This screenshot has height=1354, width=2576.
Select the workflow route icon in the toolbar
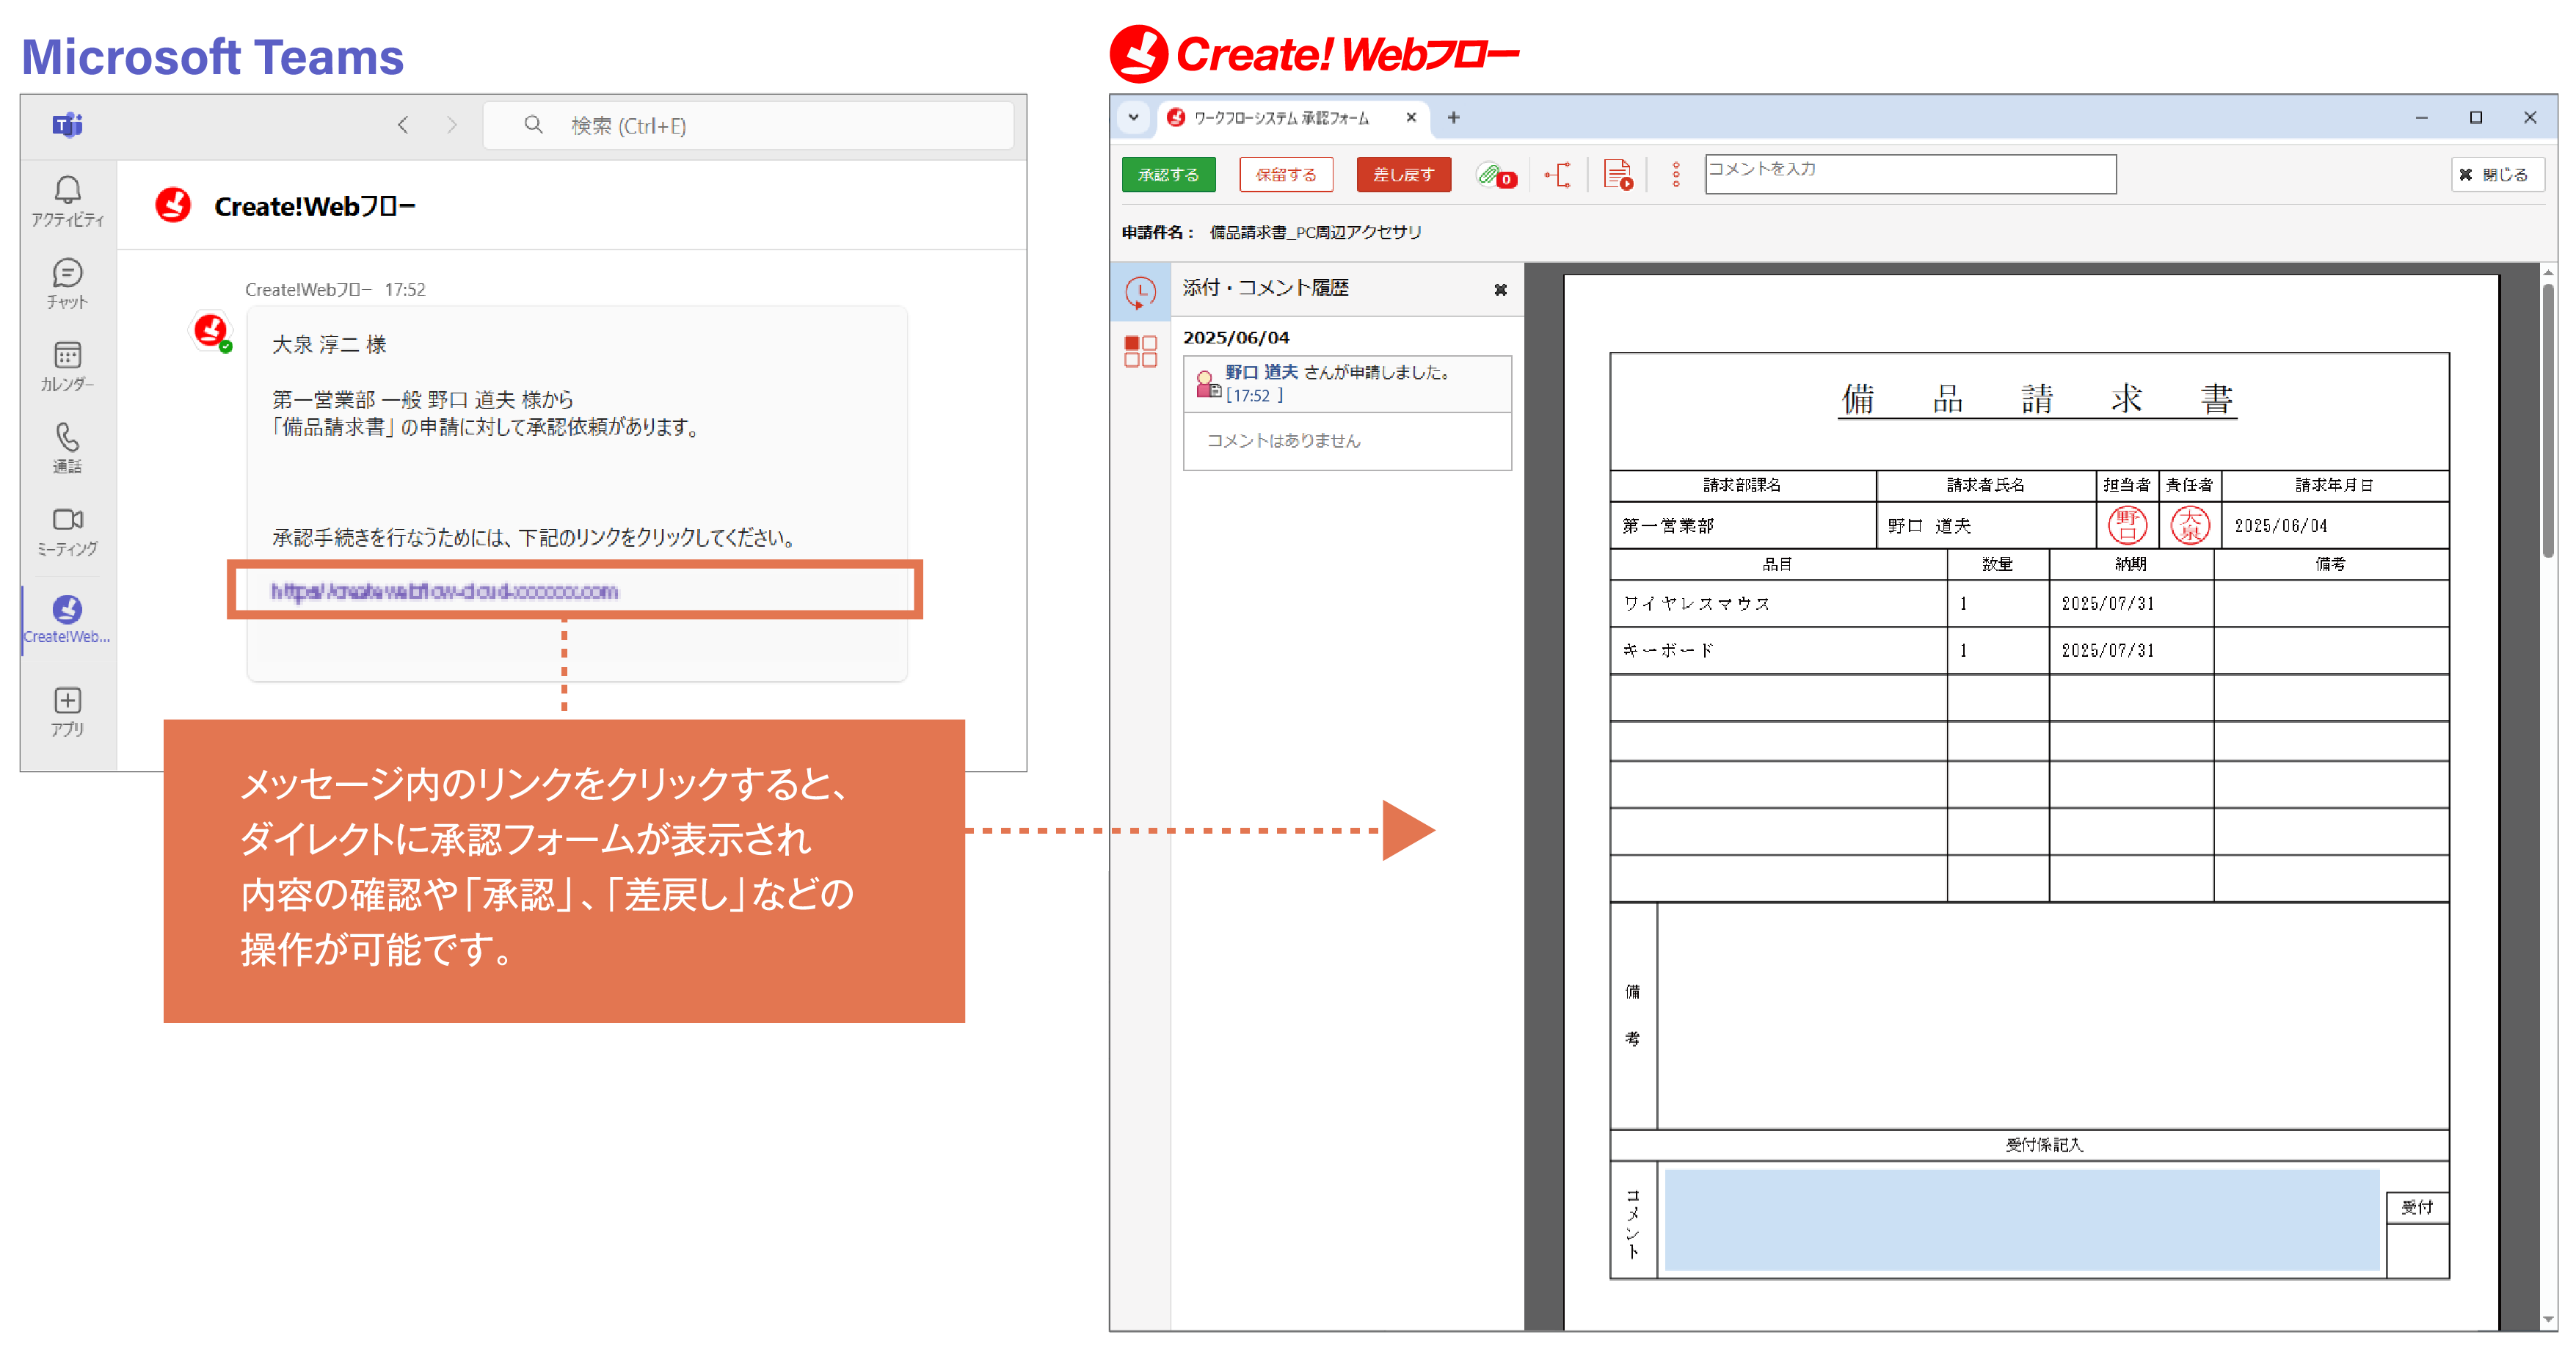1559,174
